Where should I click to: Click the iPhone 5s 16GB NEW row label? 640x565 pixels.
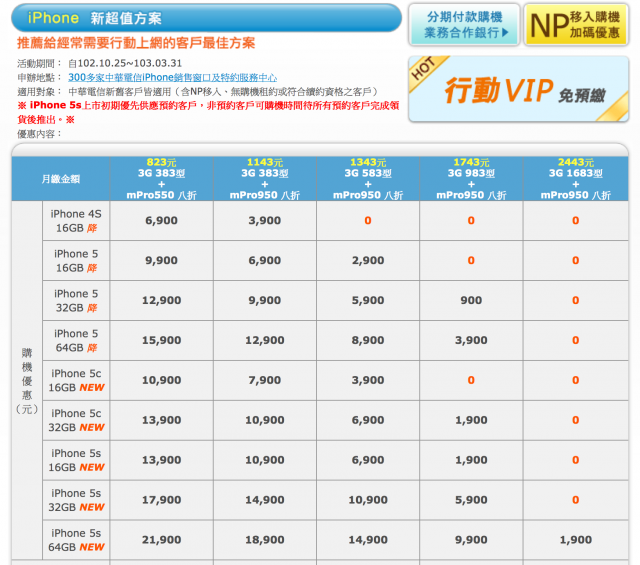76,460
